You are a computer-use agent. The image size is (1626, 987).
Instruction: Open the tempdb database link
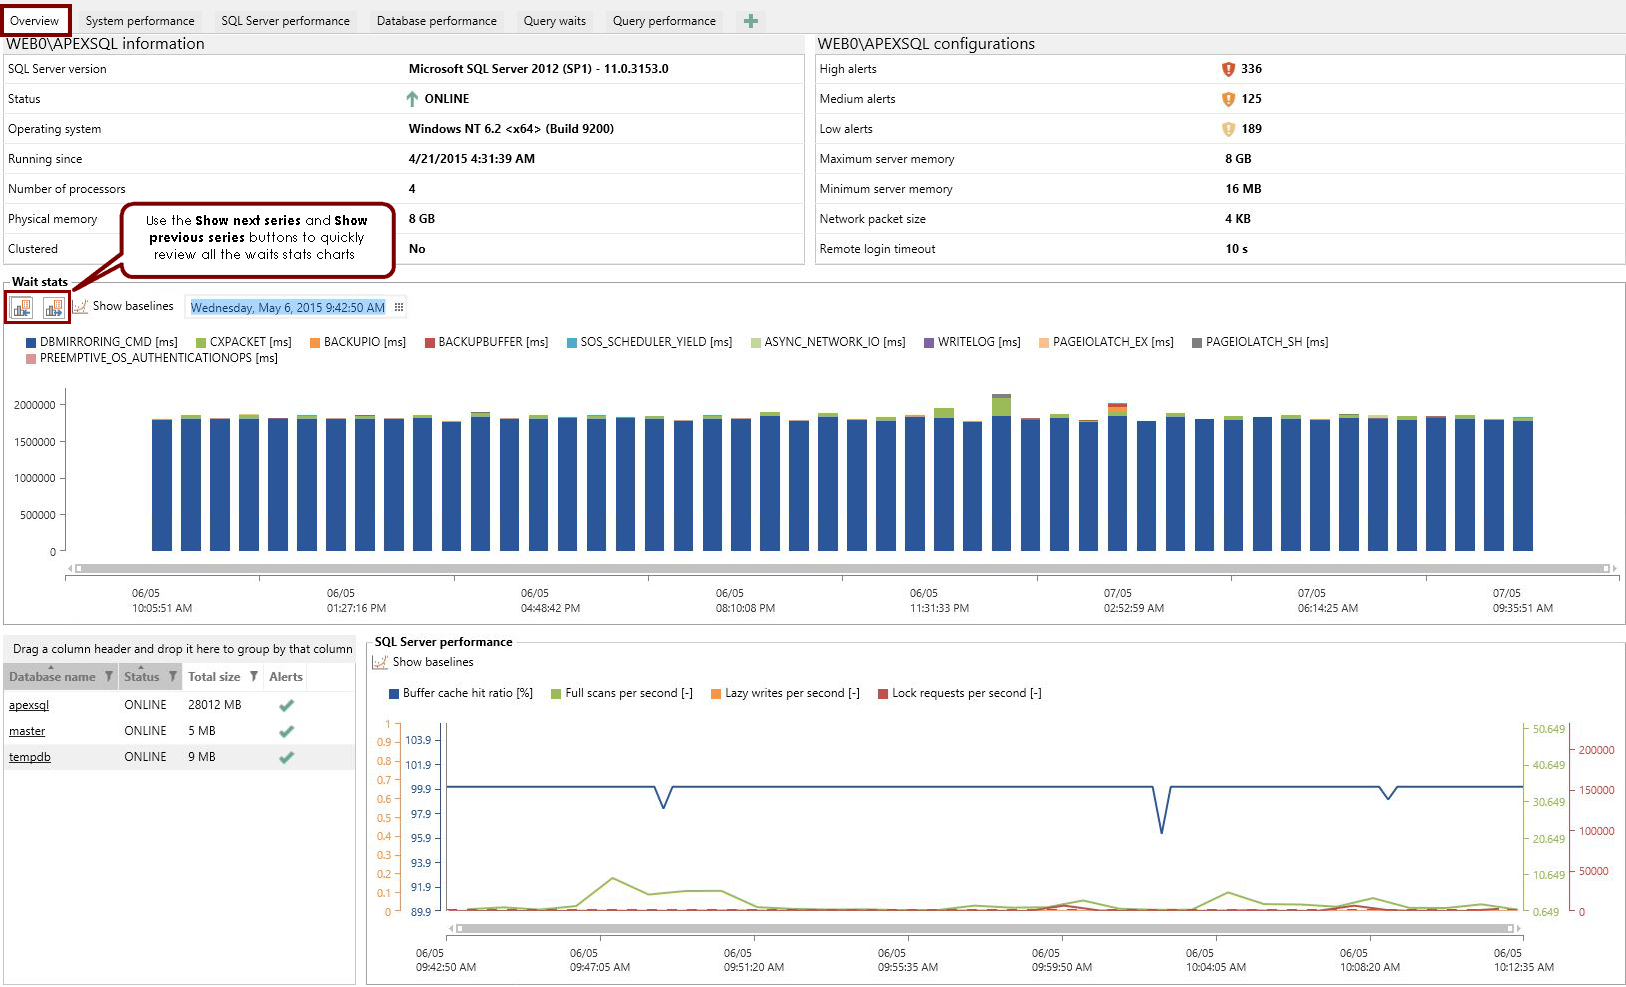30,757
